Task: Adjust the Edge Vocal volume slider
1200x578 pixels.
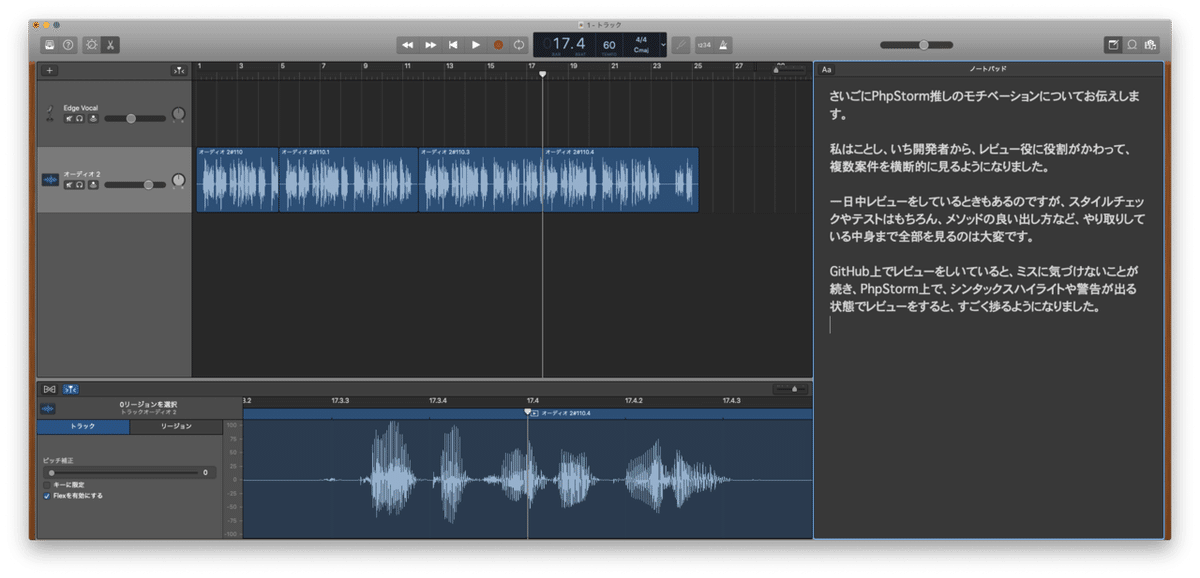Action: (133, 118)
